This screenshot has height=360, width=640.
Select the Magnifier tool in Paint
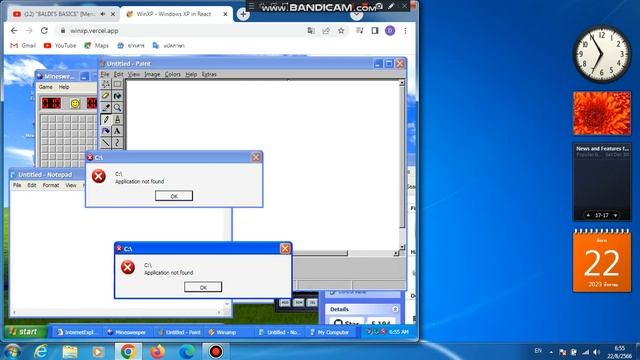[118, 108]
